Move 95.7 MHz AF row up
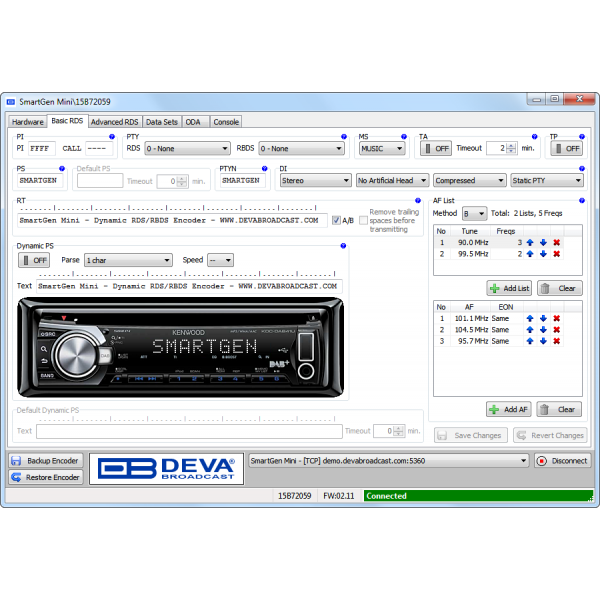Screen dimensions: 600x600 coord(530,341)
